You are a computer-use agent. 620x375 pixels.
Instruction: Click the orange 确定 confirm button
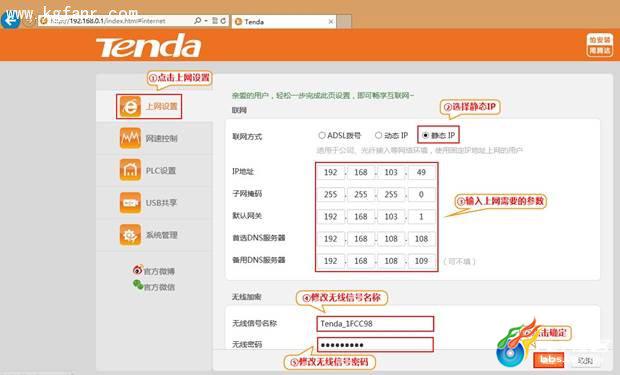[x=548, y=360]
